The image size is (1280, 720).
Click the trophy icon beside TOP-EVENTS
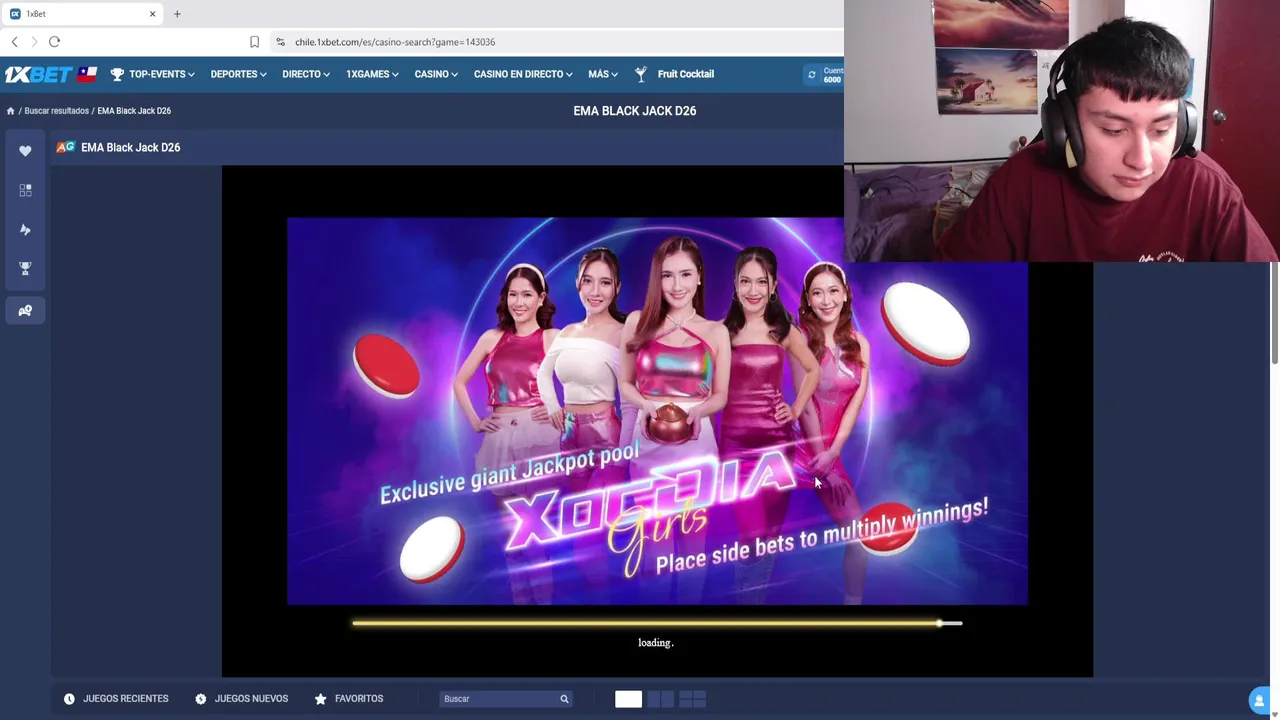tap(117, 74)
